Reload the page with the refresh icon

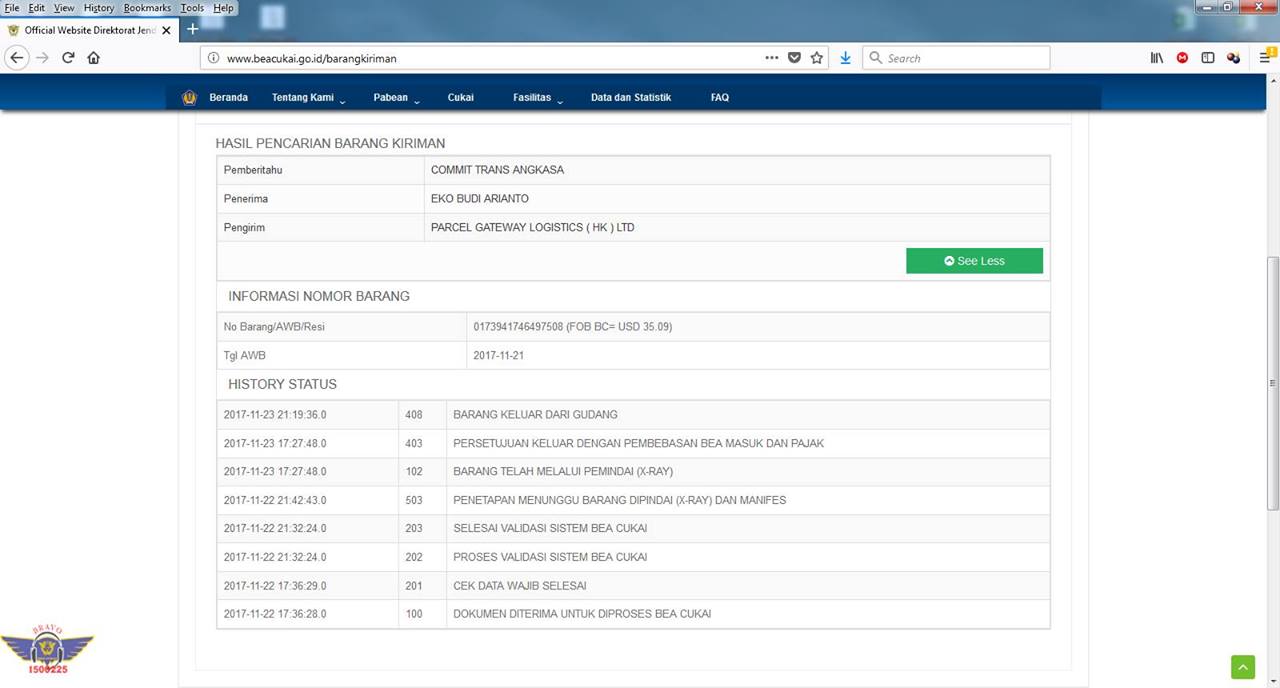[68, 58]
